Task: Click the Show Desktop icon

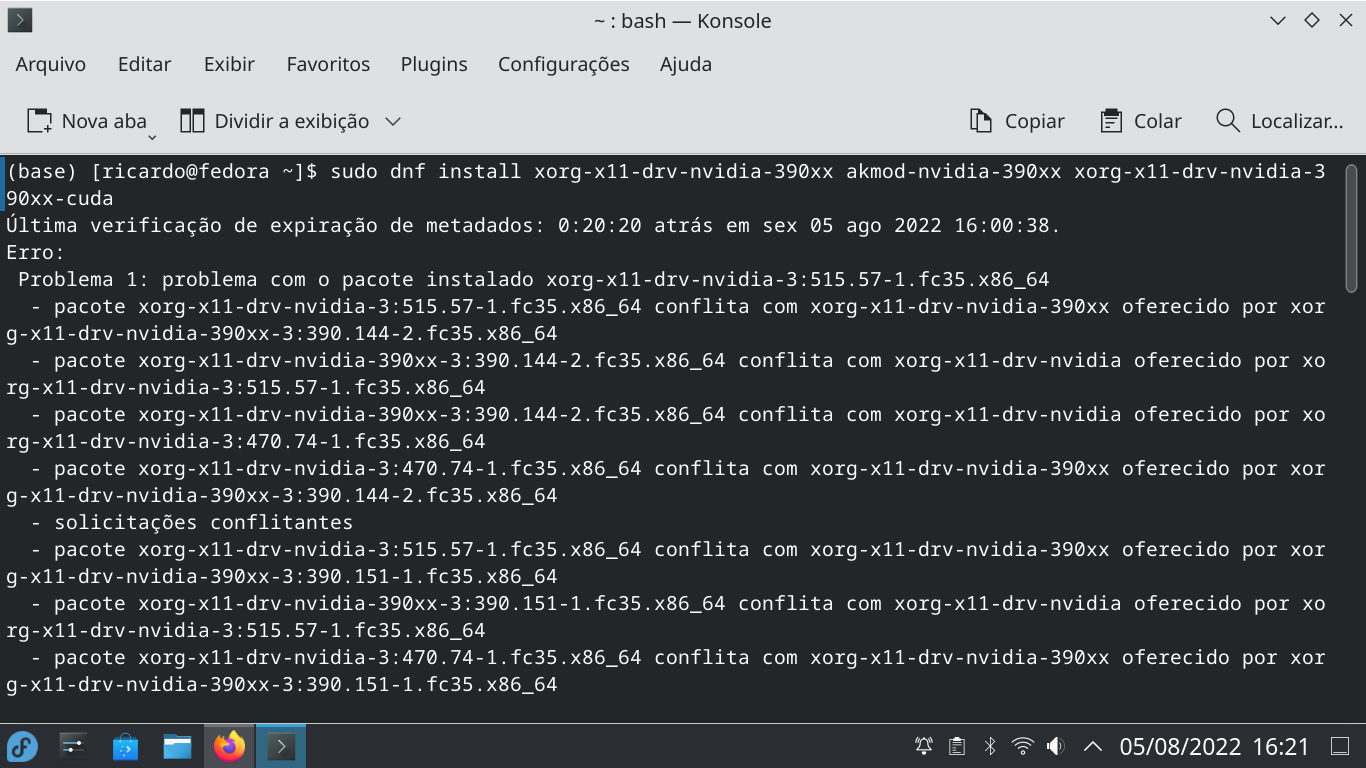Action: (1340, 746)
